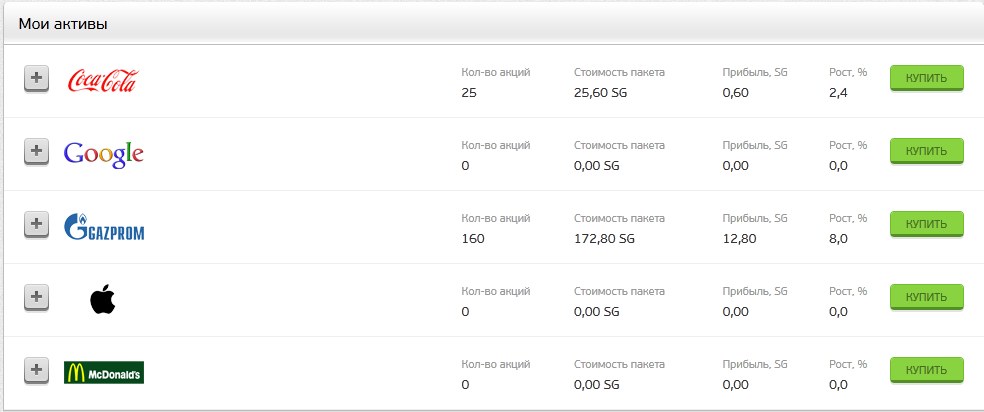Buy McDonald's shares with Купить button

coord(926,370)
